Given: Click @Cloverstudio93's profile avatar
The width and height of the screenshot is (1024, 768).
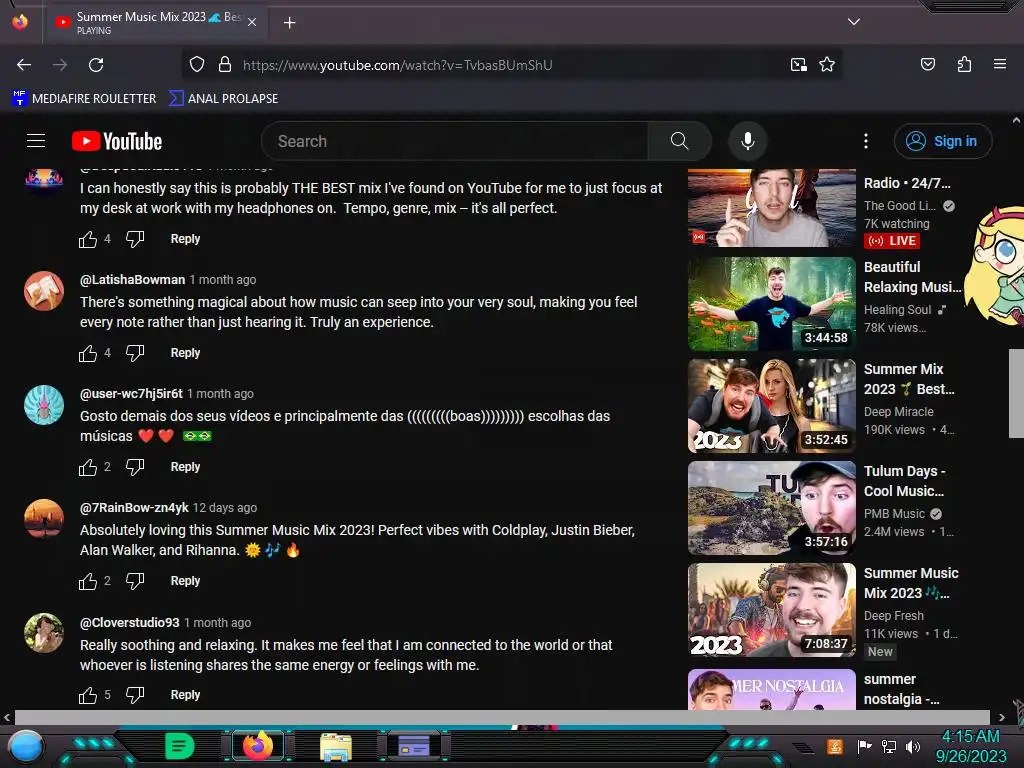Looking at the screenshot, I should (x=44, y=633).
